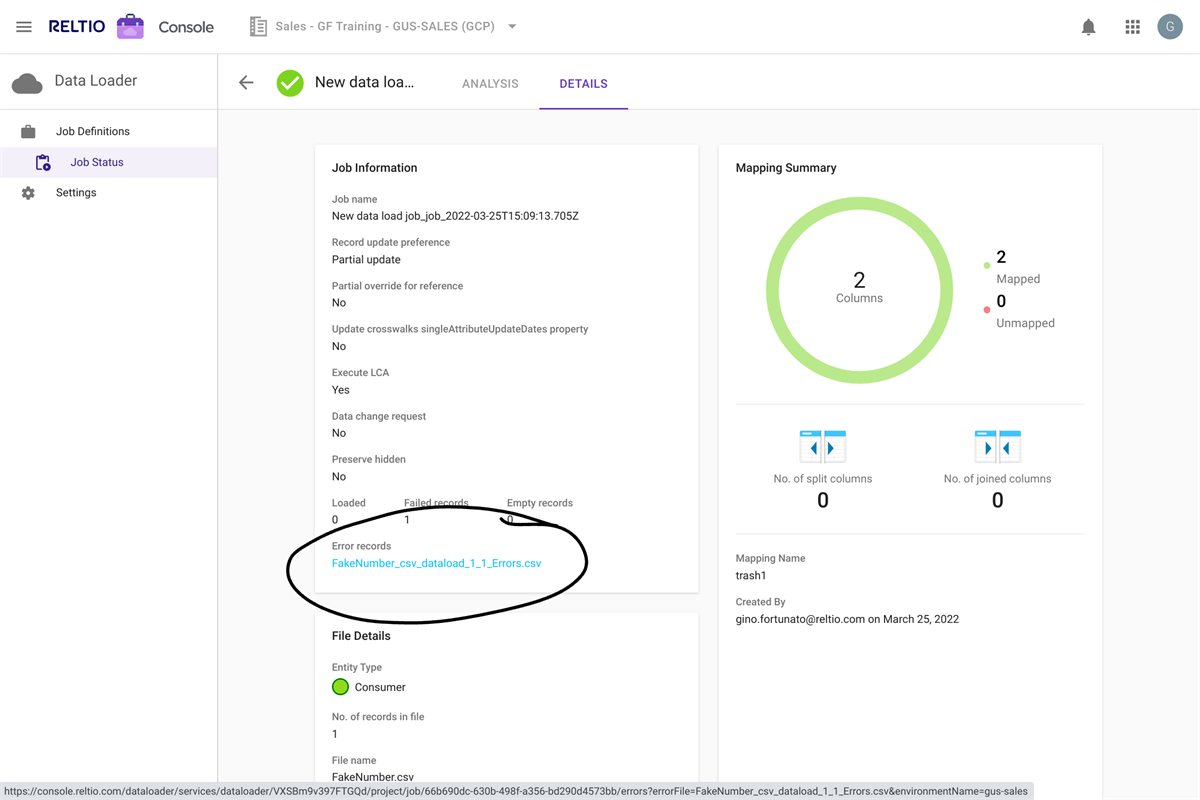Click the split columns icon

pos(822,447)
